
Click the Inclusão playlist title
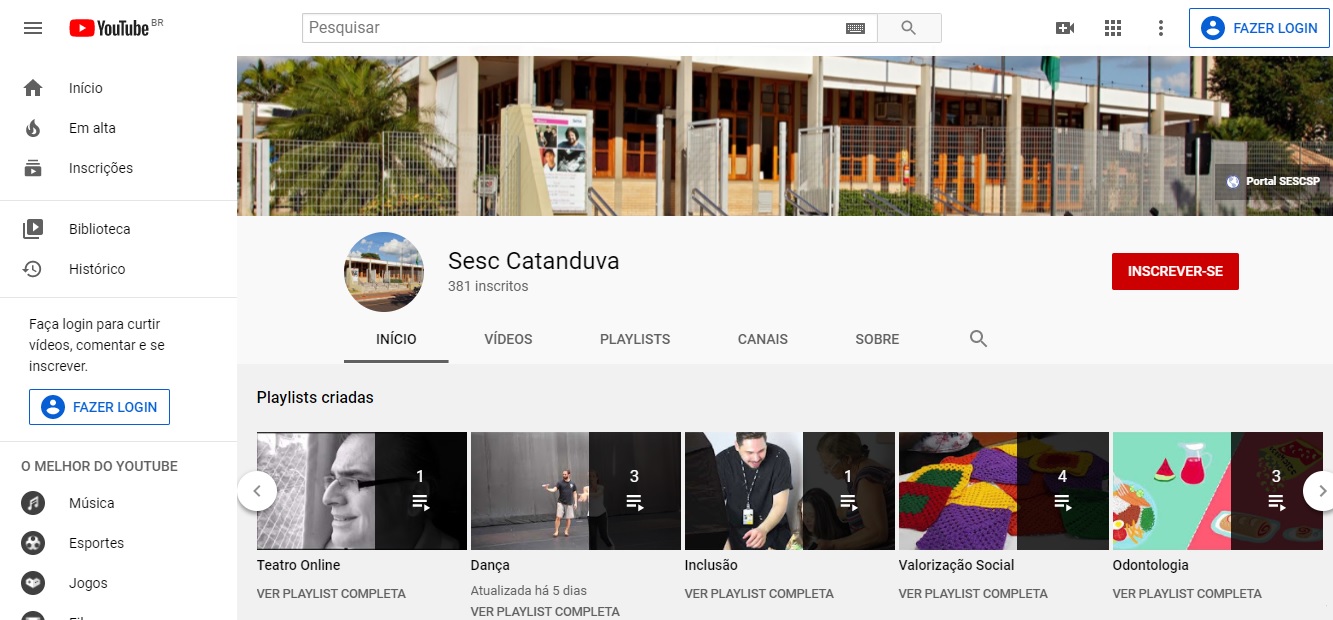[711, 565]
